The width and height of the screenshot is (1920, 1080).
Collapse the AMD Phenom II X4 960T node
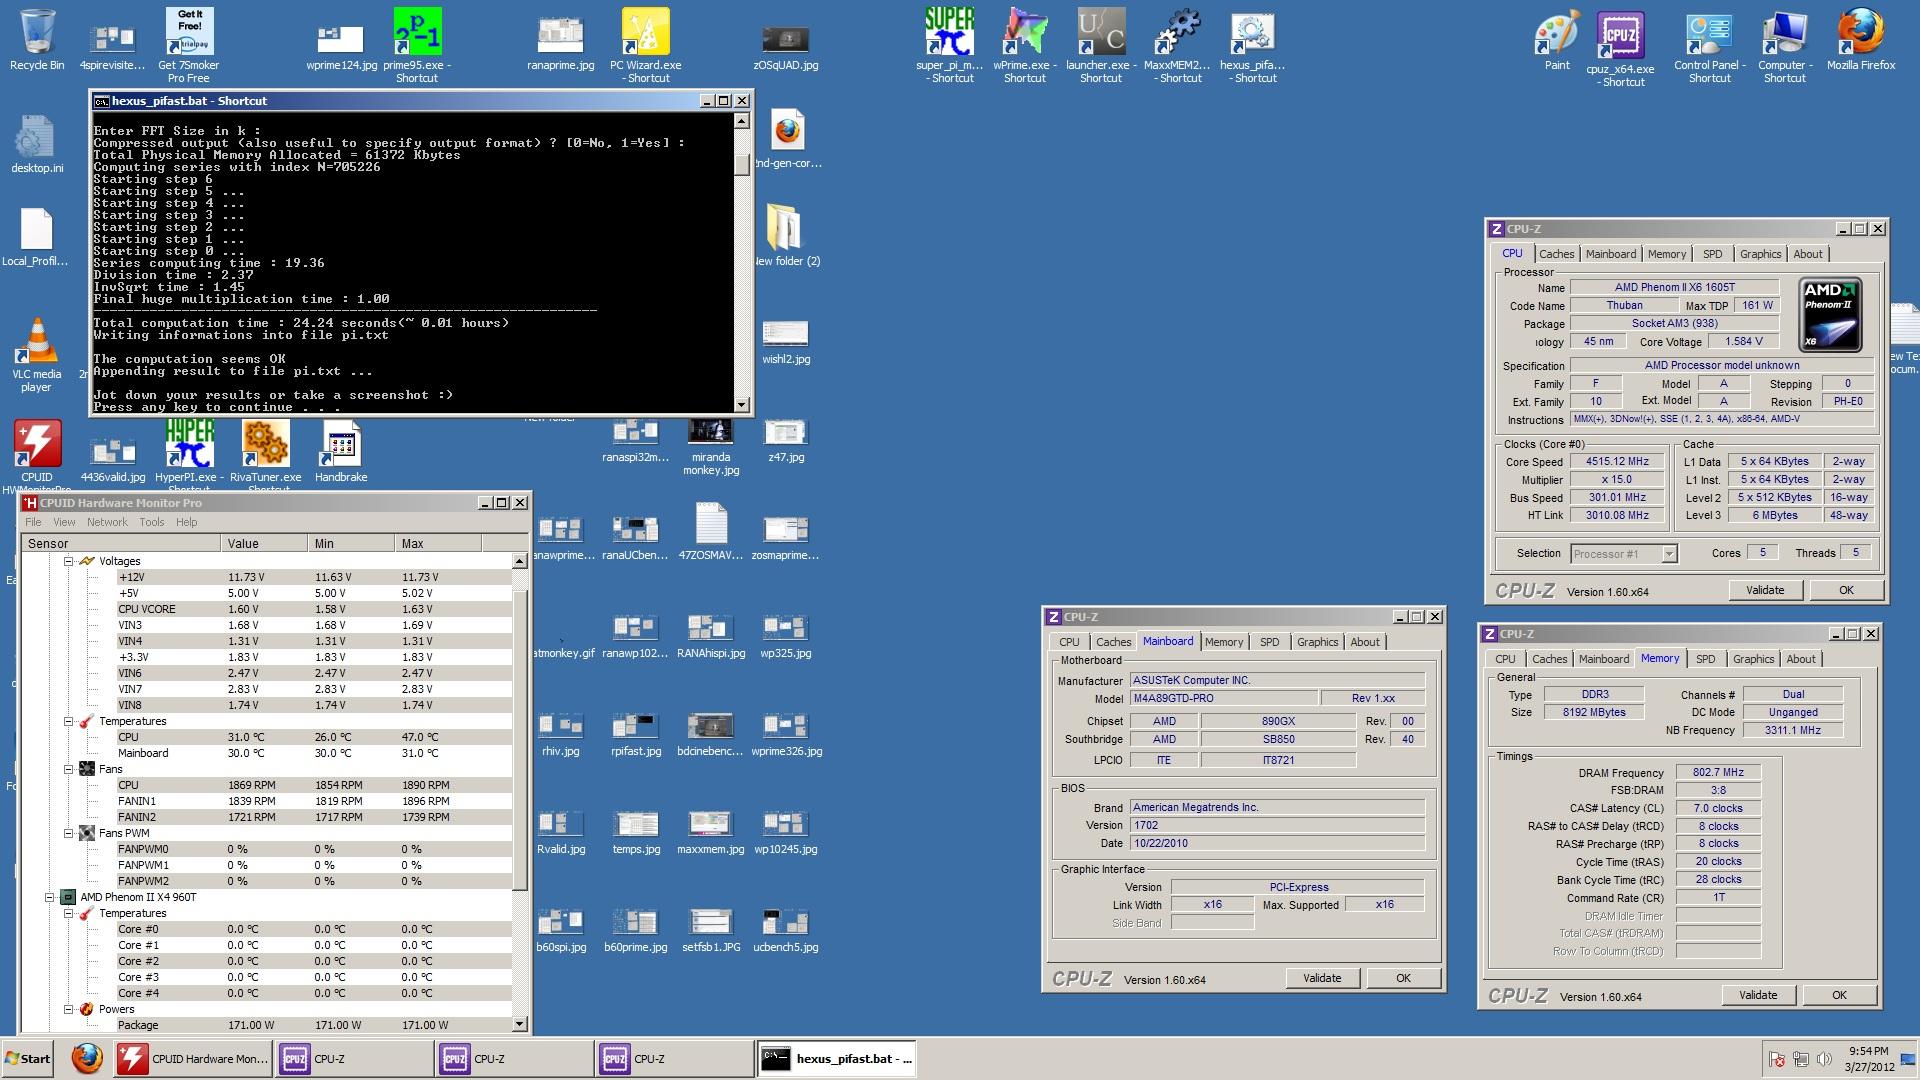[50, 897]
